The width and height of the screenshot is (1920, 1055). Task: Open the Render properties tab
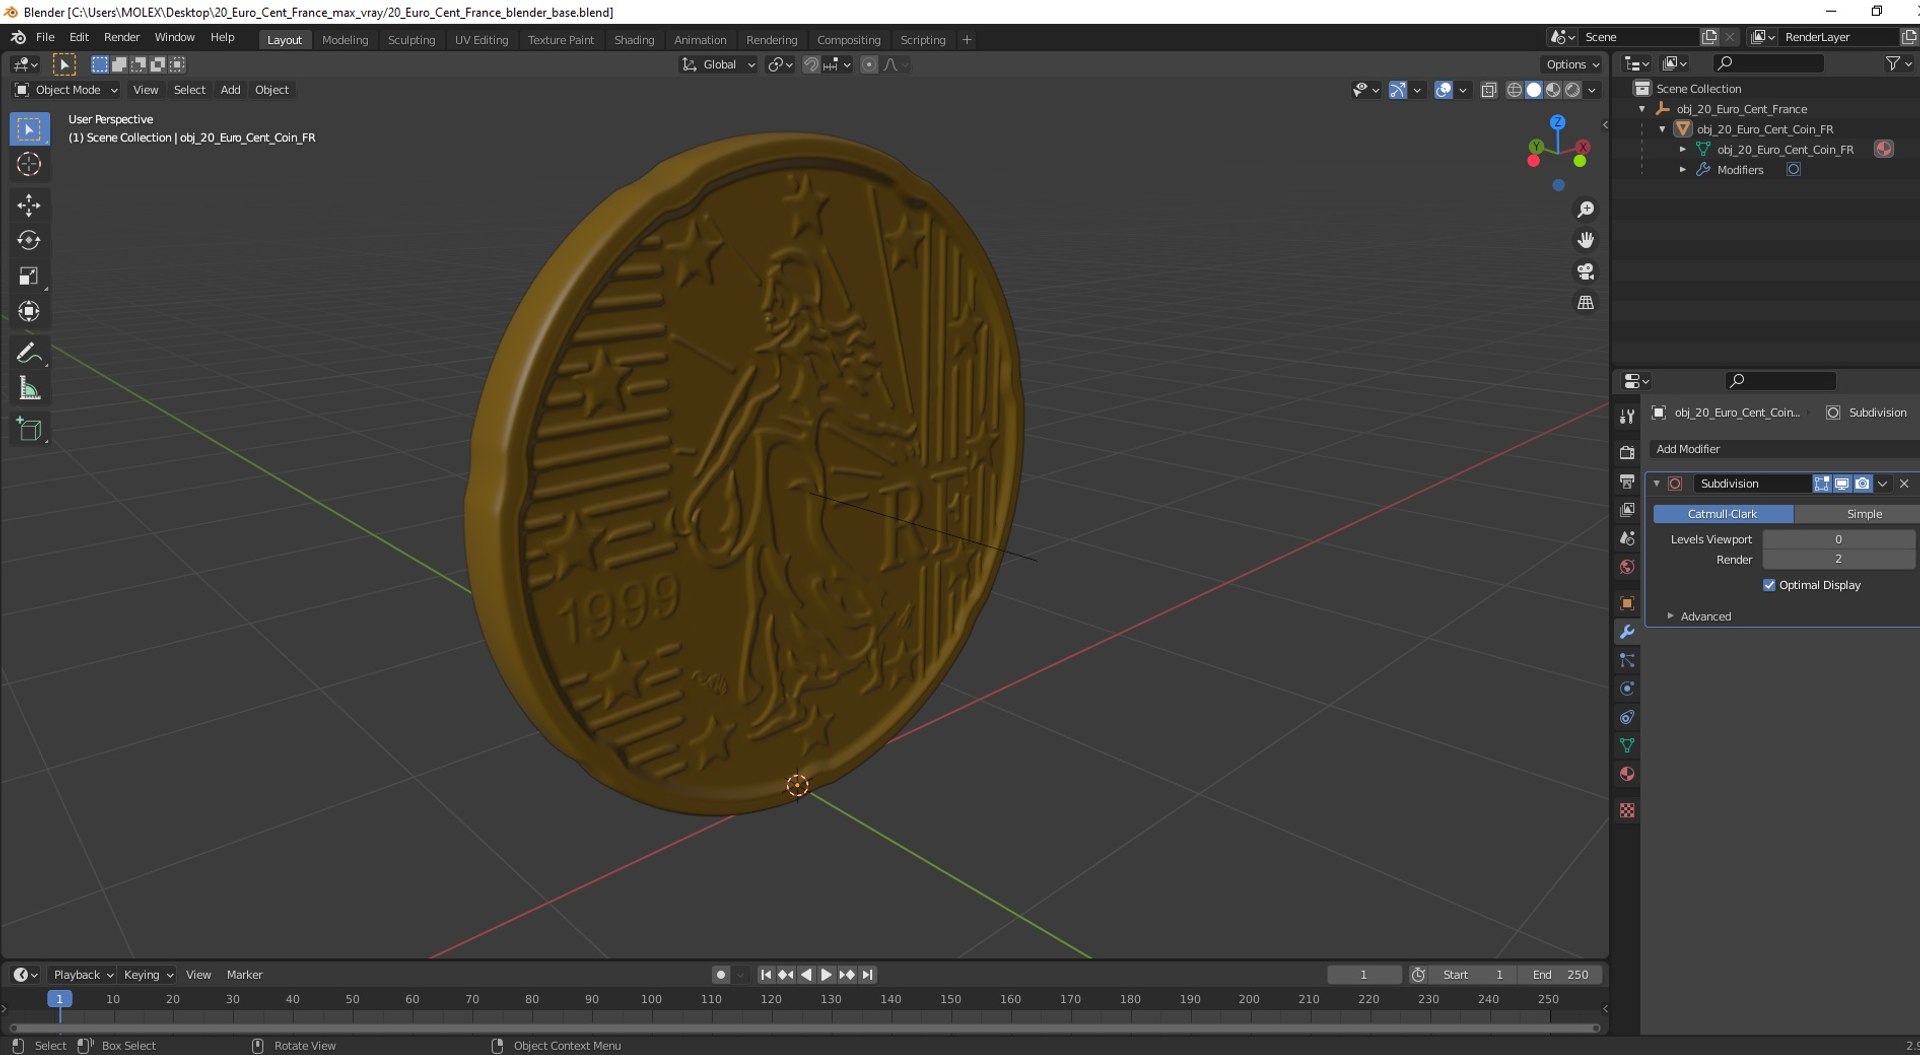pyautogui.click(x=1627, y=453)
